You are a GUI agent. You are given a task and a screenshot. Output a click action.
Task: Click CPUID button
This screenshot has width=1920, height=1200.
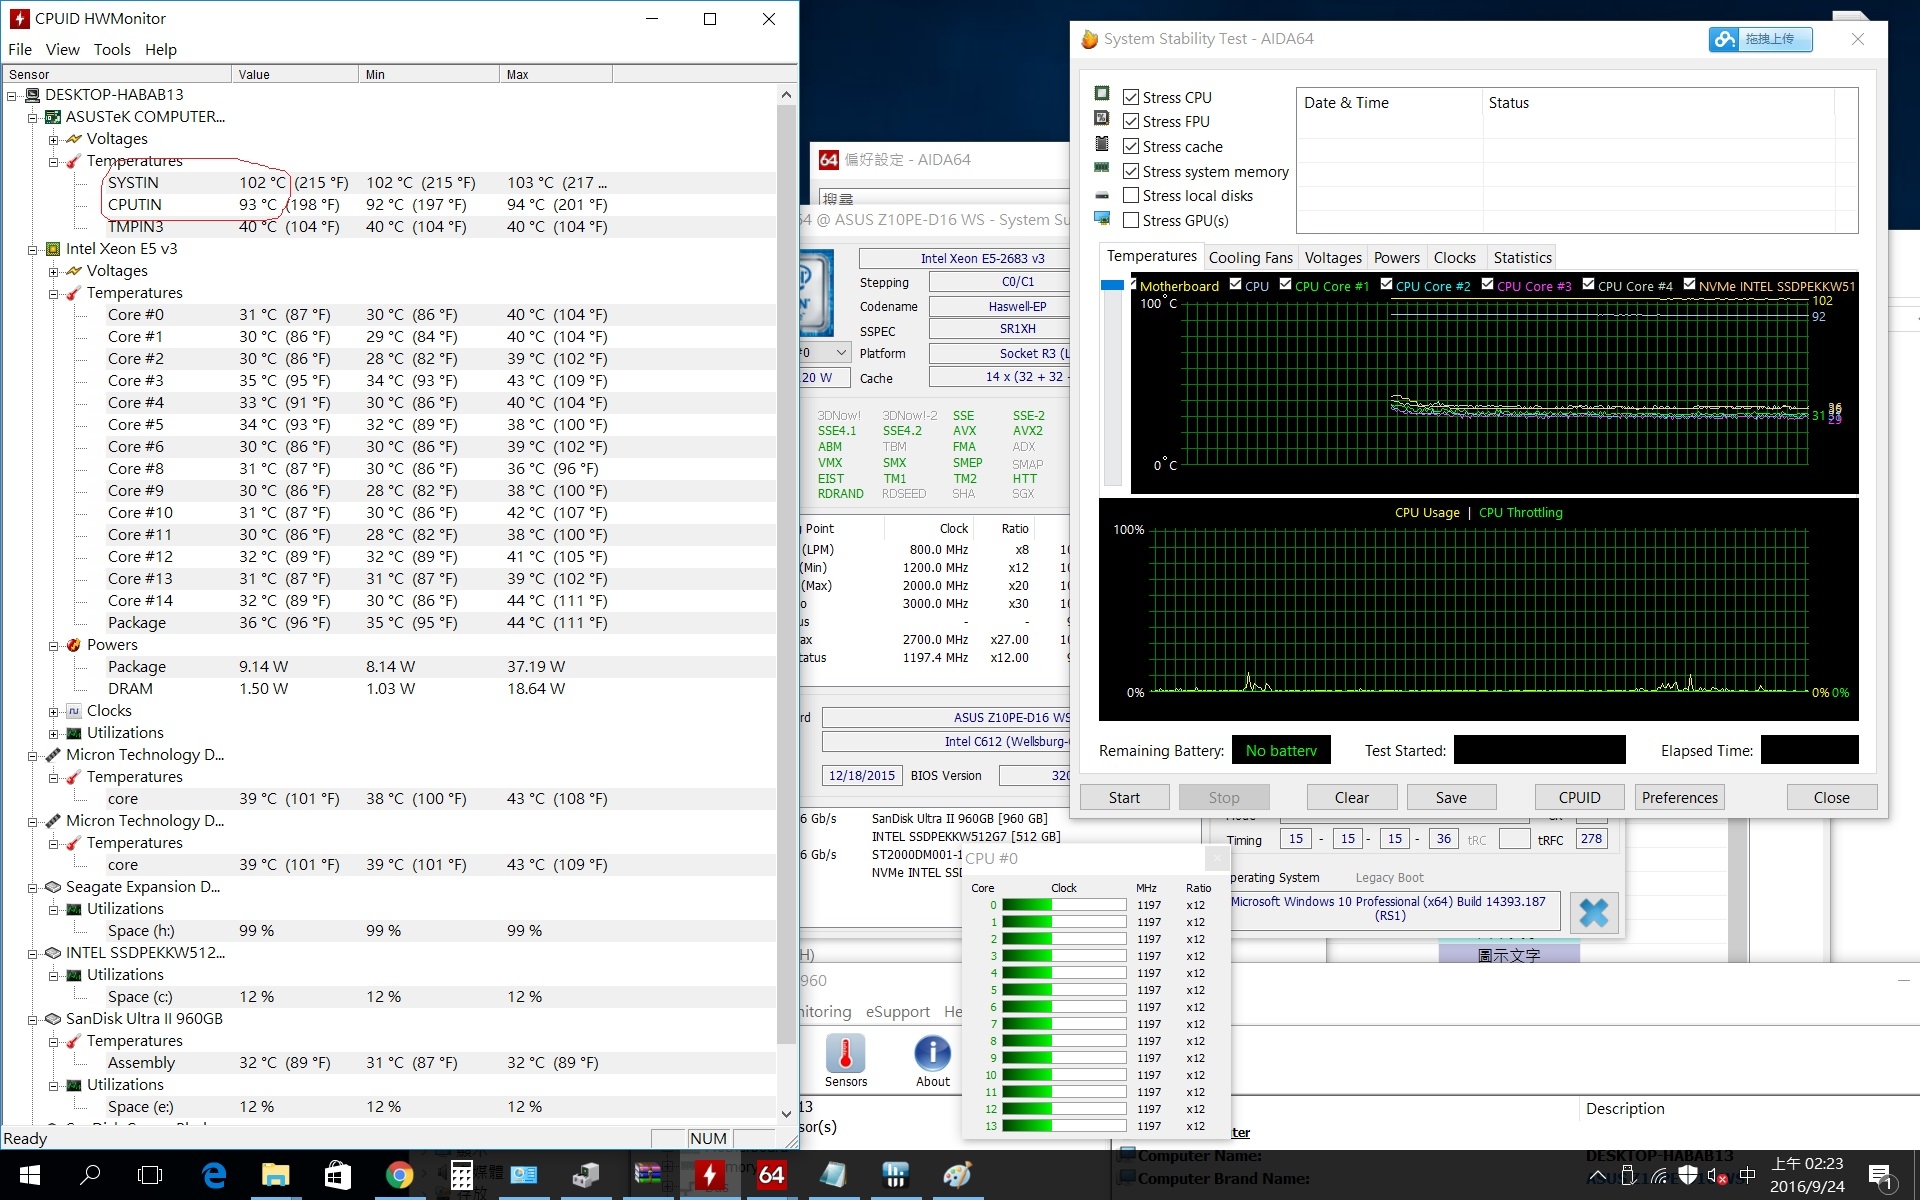1579,797
